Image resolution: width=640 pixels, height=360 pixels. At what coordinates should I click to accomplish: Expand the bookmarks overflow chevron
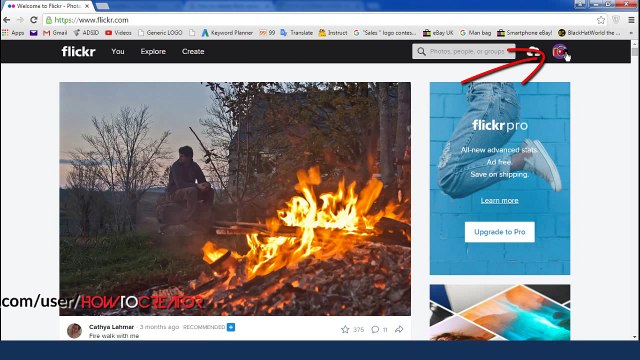[x=631, y=33]
